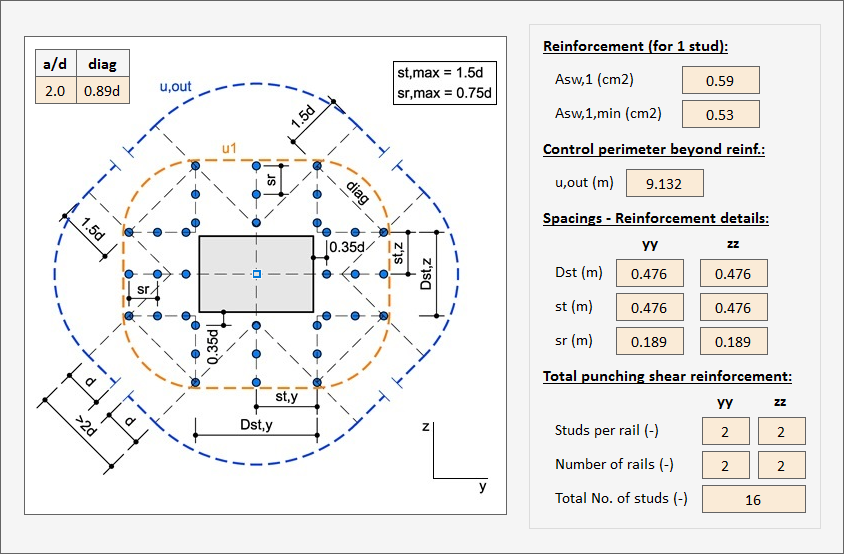The width and height of the screenshot is (844, 554).
Task: Click the 'st,z' dimension label
Action: pyautogui.click(x=398, y=253)
